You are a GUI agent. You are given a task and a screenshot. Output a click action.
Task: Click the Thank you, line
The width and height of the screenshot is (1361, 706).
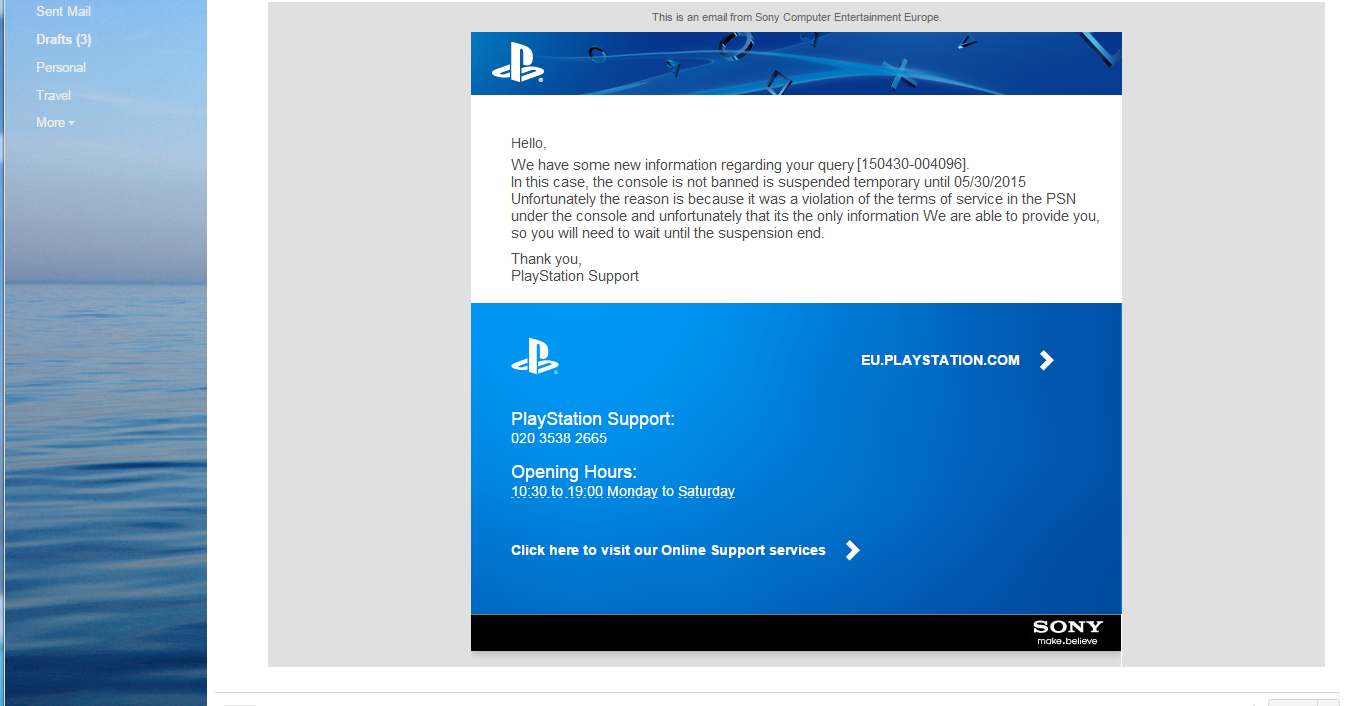pyautogui.click(x=546, y=259)
